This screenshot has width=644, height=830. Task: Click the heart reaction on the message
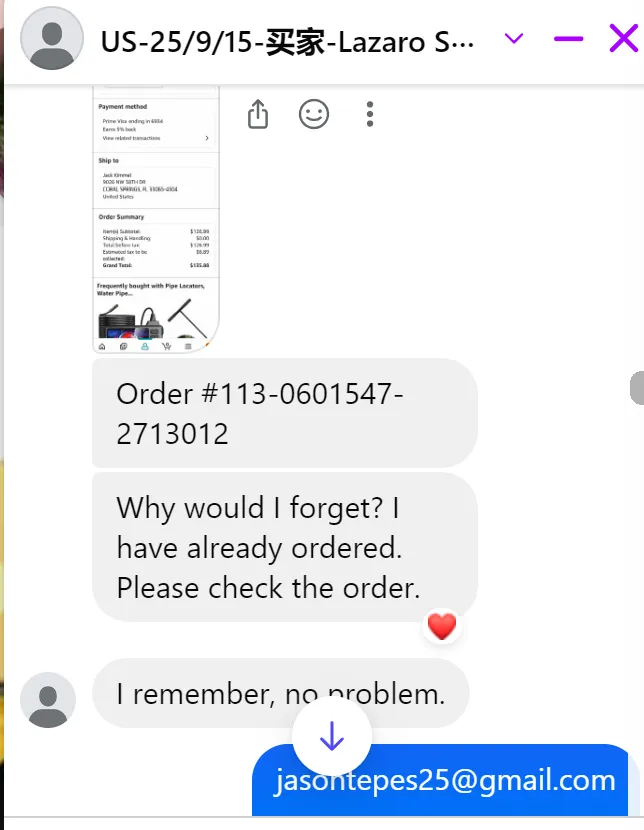click(x=442, y=627)
